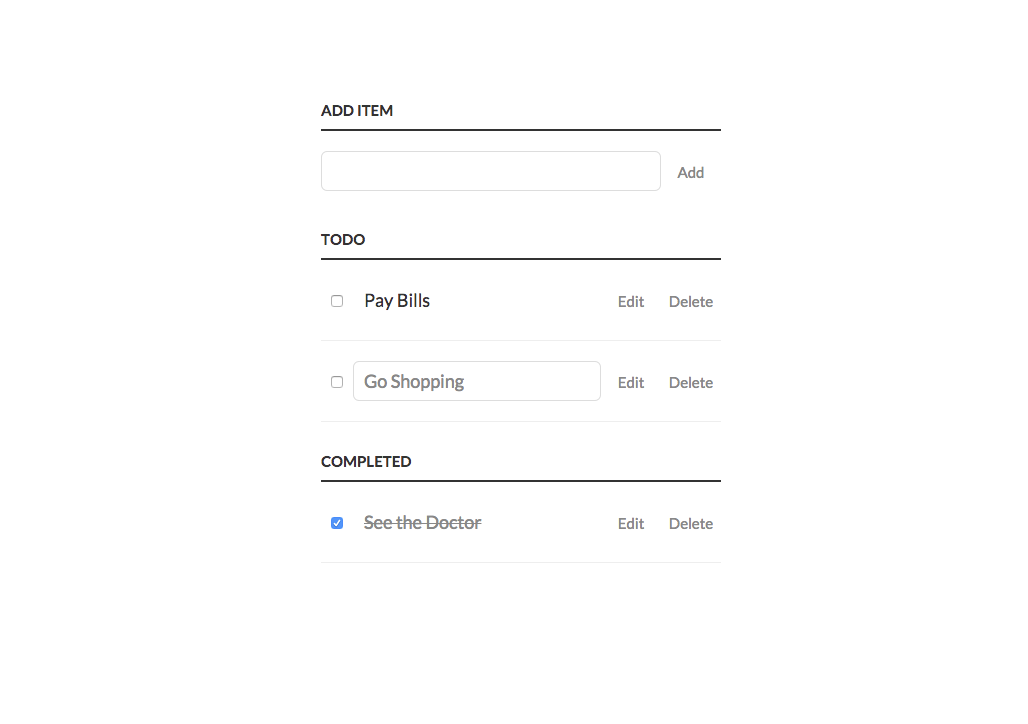Edit the See the Doctor task
The width and height of the screenshot is (1028, 724).
(x=631, y=524)
